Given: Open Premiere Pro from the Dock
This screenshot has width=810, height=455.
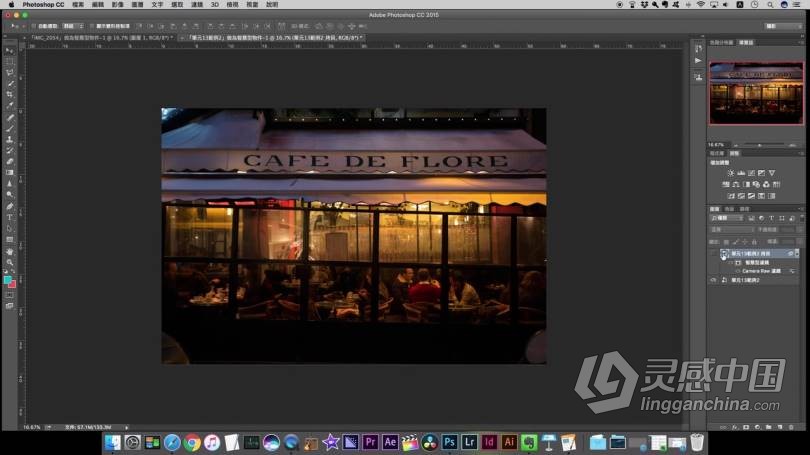Looking at the screenshot, I should tap(370, 442).
